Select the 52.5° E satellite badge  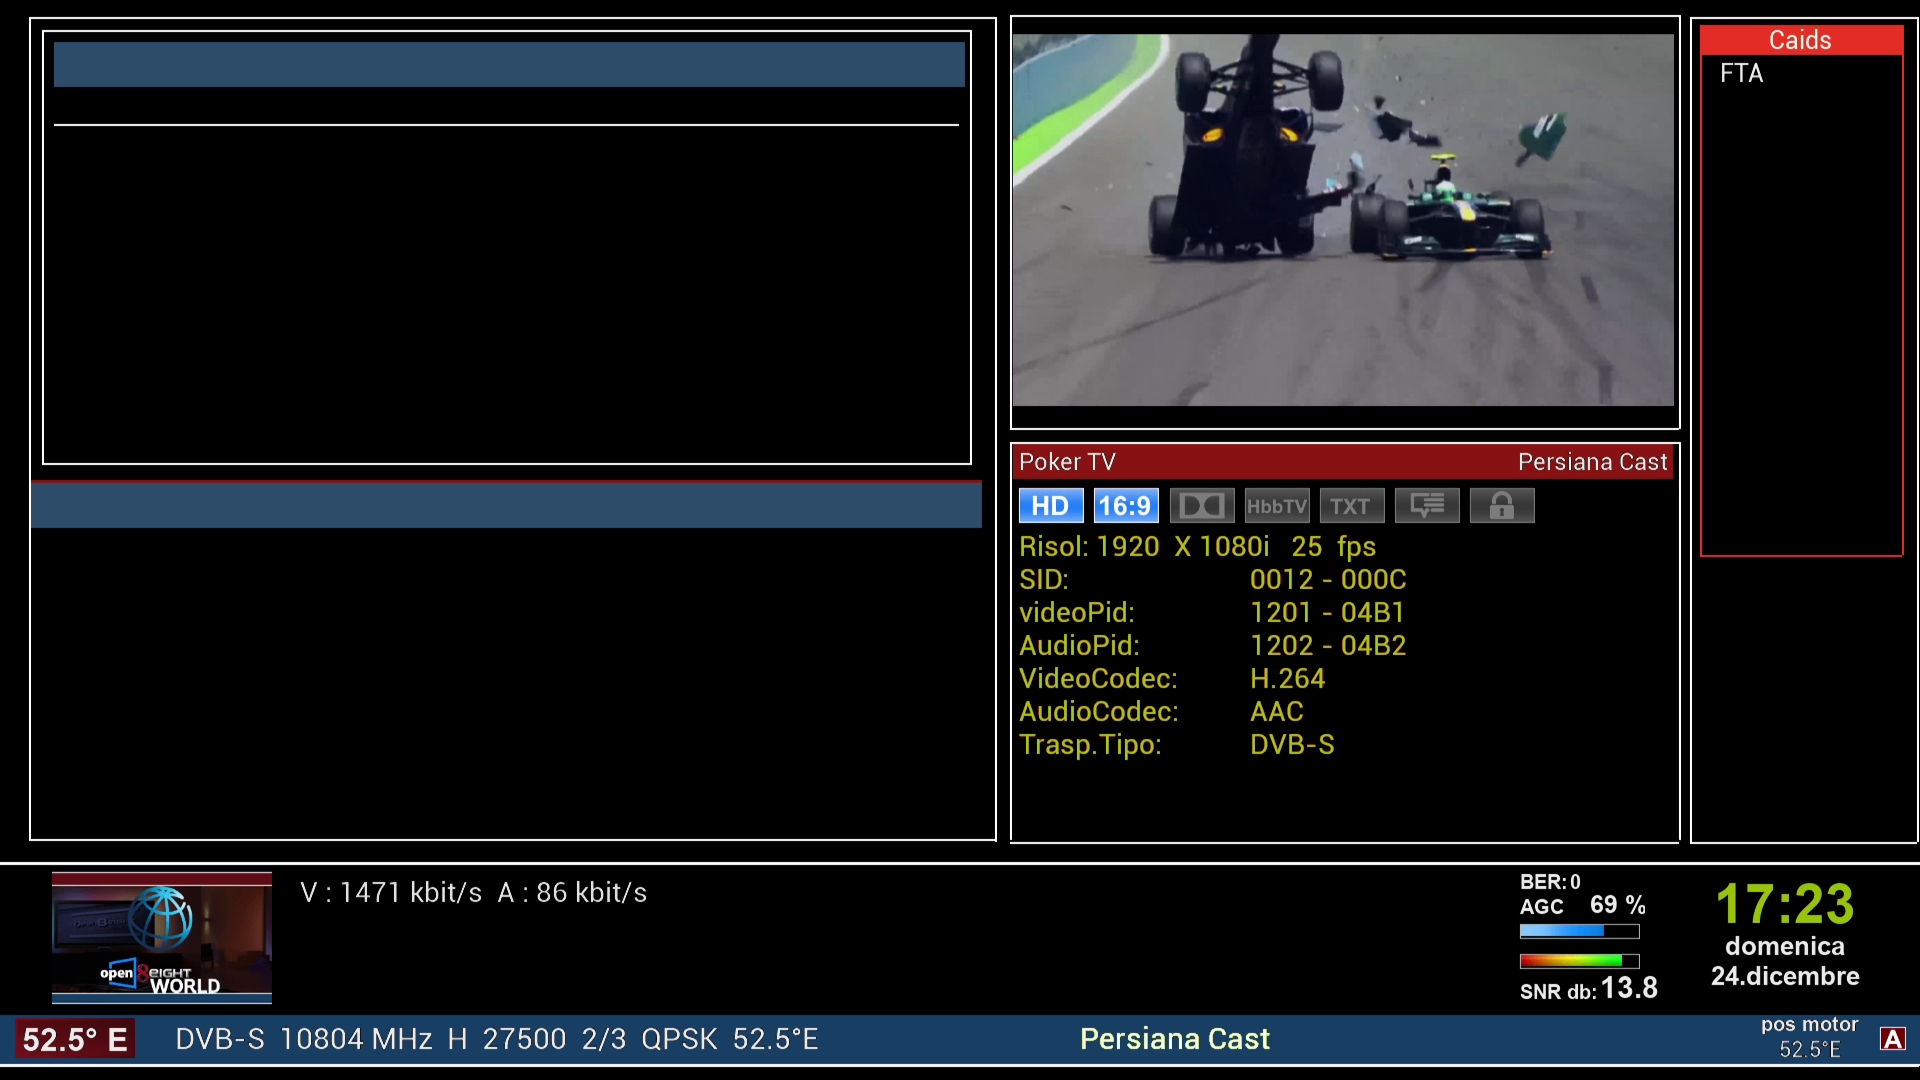point(75,1040)
